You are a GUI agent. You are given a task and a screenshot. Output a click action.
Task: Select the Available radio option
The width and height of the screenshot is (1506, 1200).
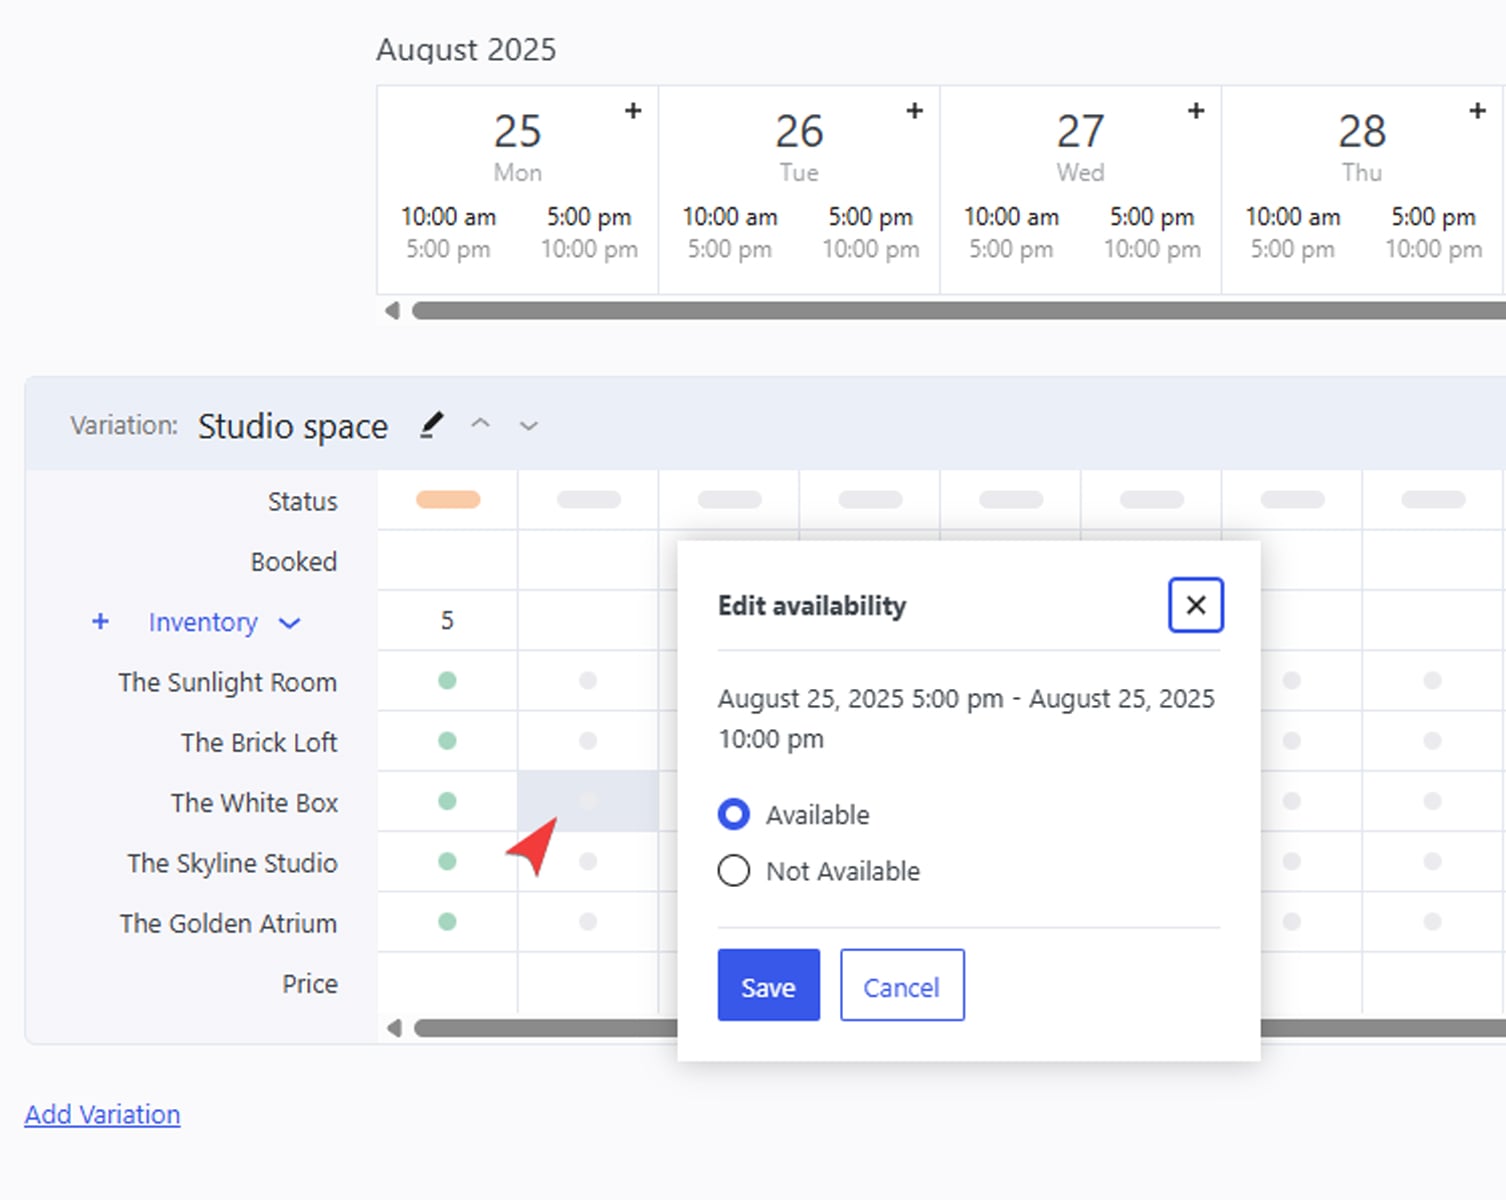tap(734, 814)
